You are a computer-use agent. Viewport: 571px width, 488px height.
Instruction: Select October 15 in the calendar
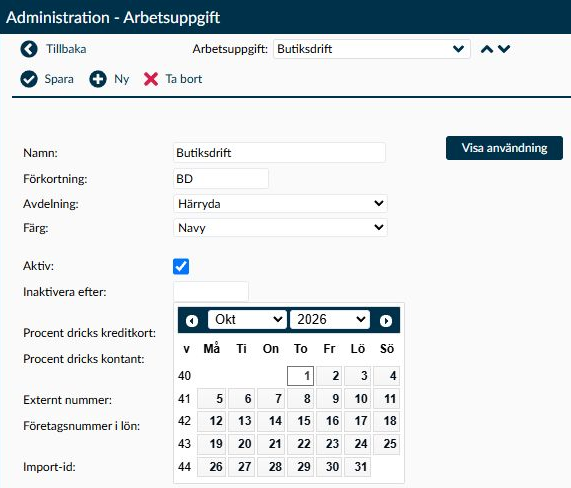pyautogui.click(x=300, y=421)
